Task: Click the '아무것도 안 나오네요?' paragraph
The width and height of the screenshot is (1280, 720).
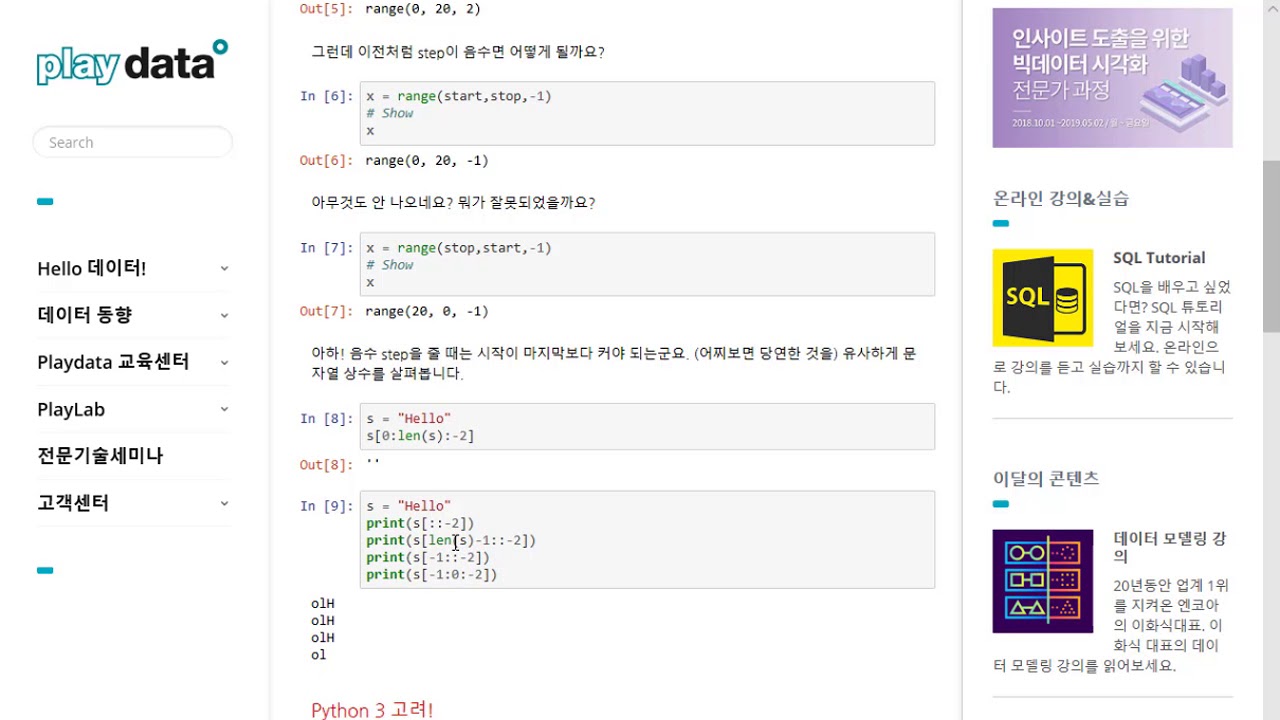Action: click(453, 202)
